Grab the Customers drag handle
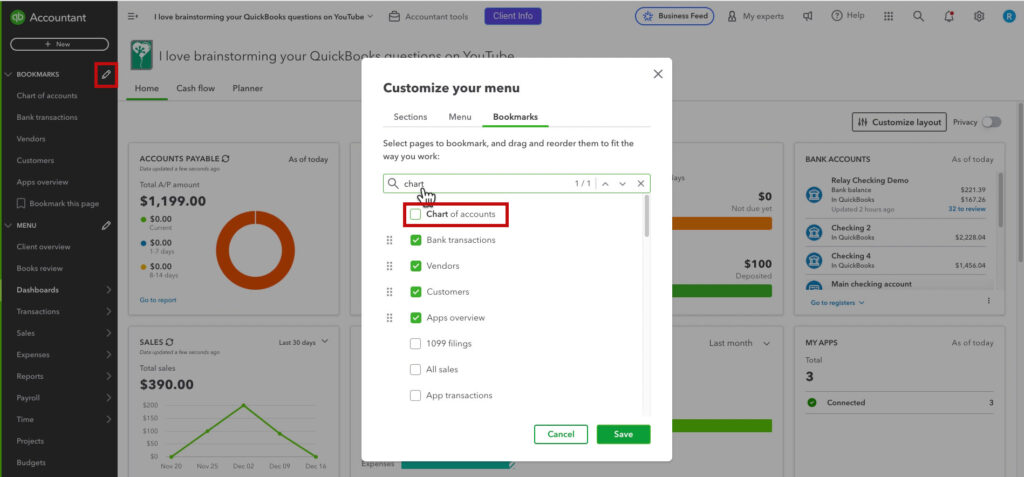The width and height of the screenshot is (1024, 477). [x=389, y=292]
